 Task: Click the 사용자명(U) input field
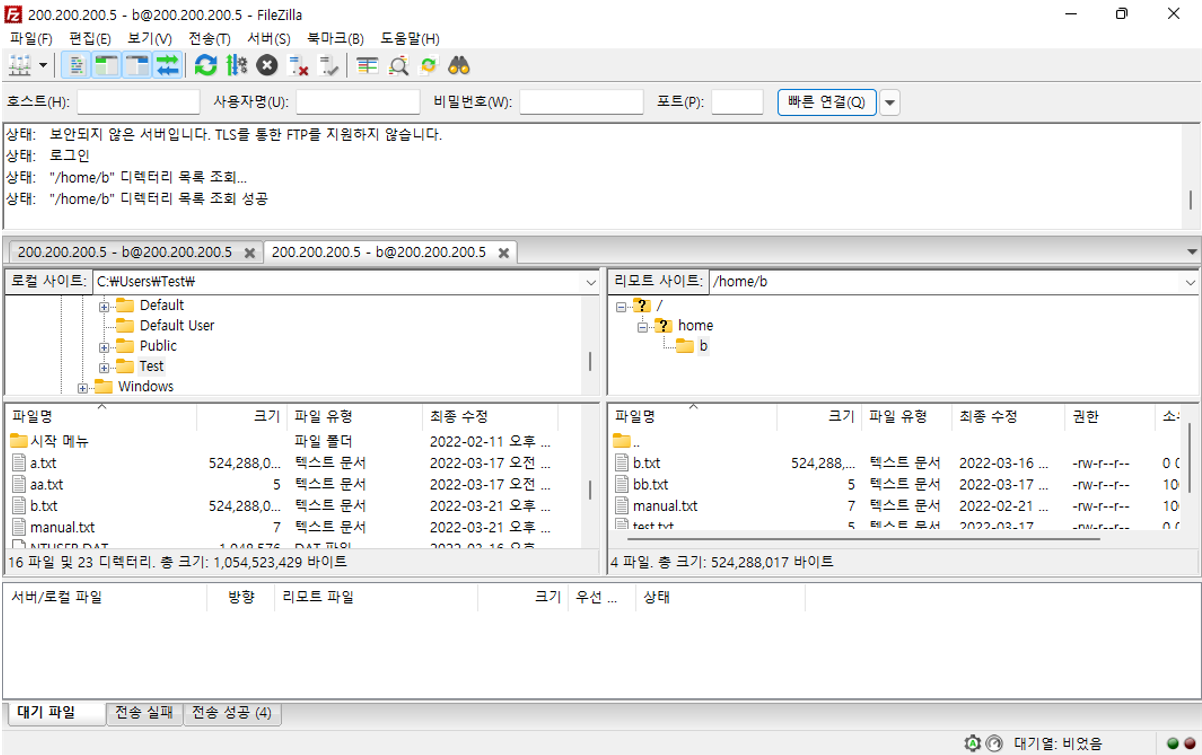358,102
